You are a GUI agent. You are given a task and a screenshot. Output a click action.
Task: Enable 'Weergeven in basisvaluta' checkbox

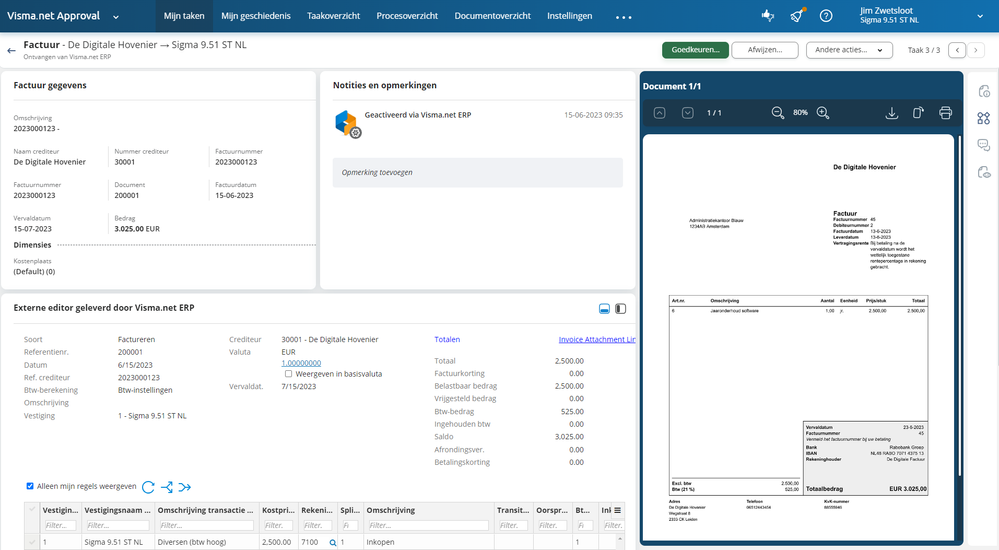click(x=288, y=374)
